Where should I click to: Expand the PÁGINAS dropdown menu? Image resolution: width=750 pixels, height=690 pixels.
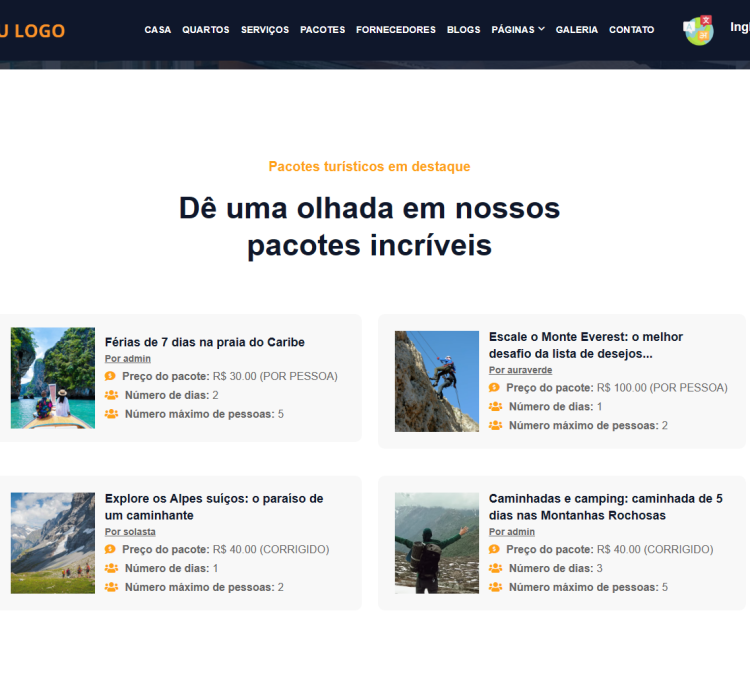pos(518,30)
